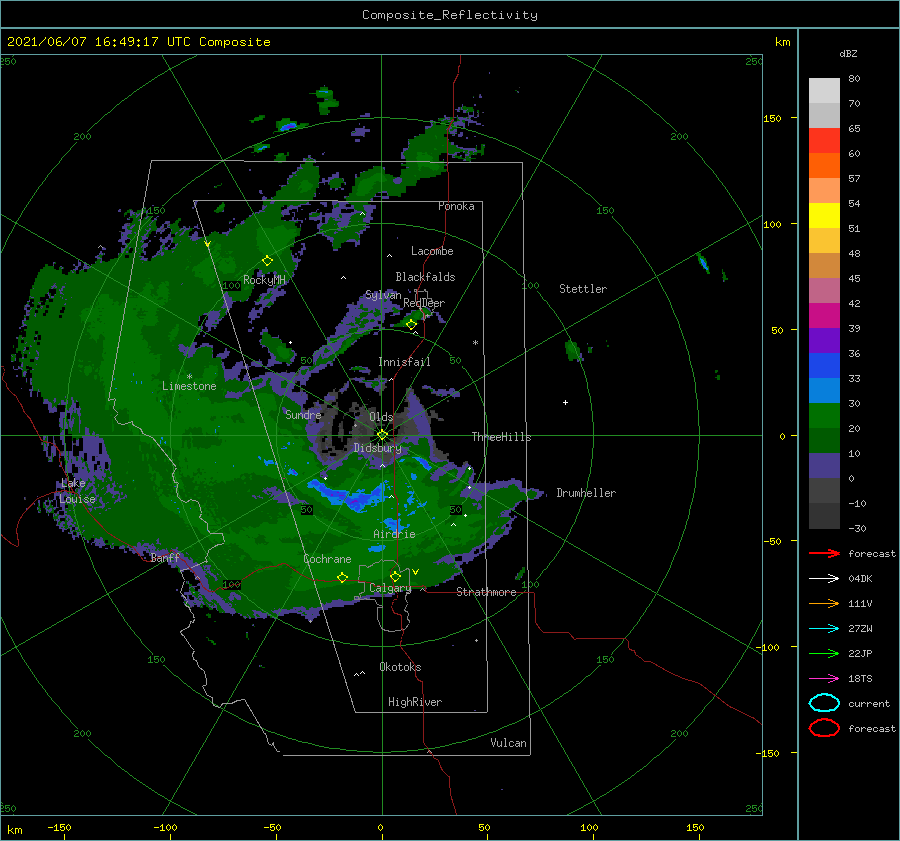Select the light gray 80-70 dBZ swatch
Viewport: 900px width, 841px height.
(x=824, y=90)
